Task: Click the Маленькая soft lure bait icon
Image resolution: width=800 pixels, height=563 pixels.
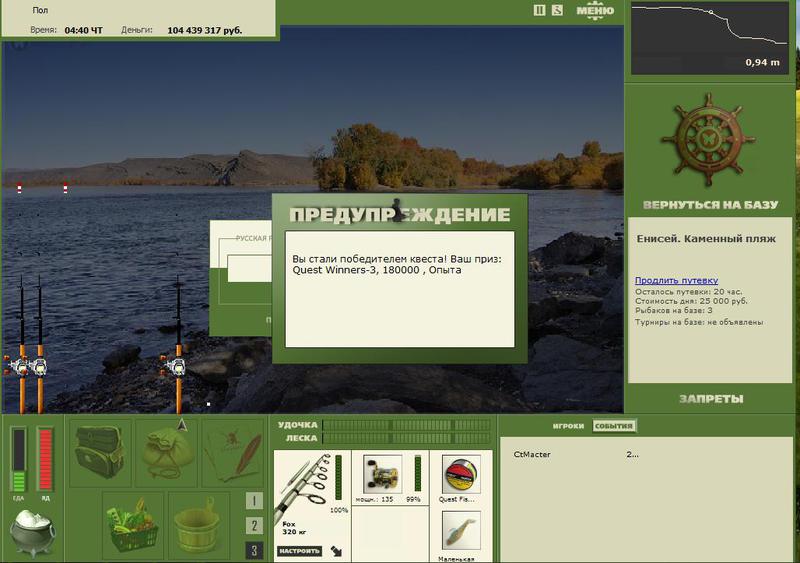Action: [461, 531]
